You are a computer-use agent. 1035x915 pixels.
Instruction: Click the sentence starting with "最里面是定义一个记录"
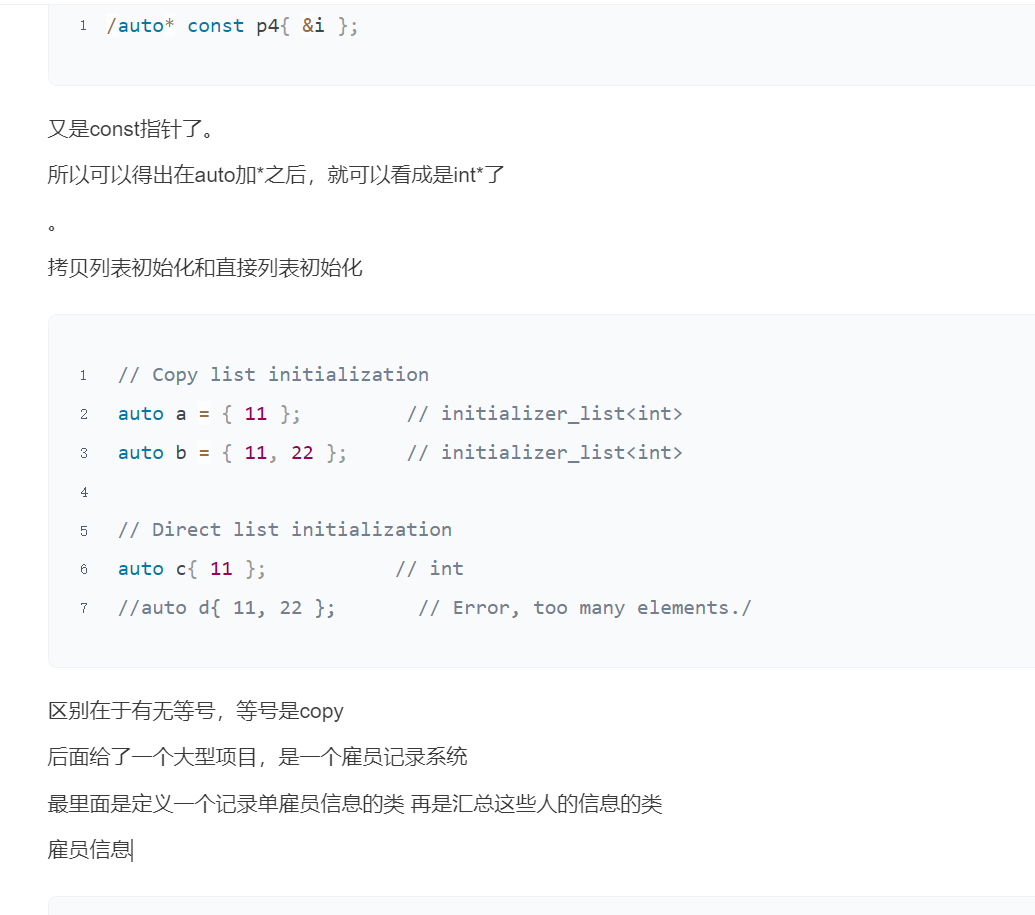(x=355, y=803)
